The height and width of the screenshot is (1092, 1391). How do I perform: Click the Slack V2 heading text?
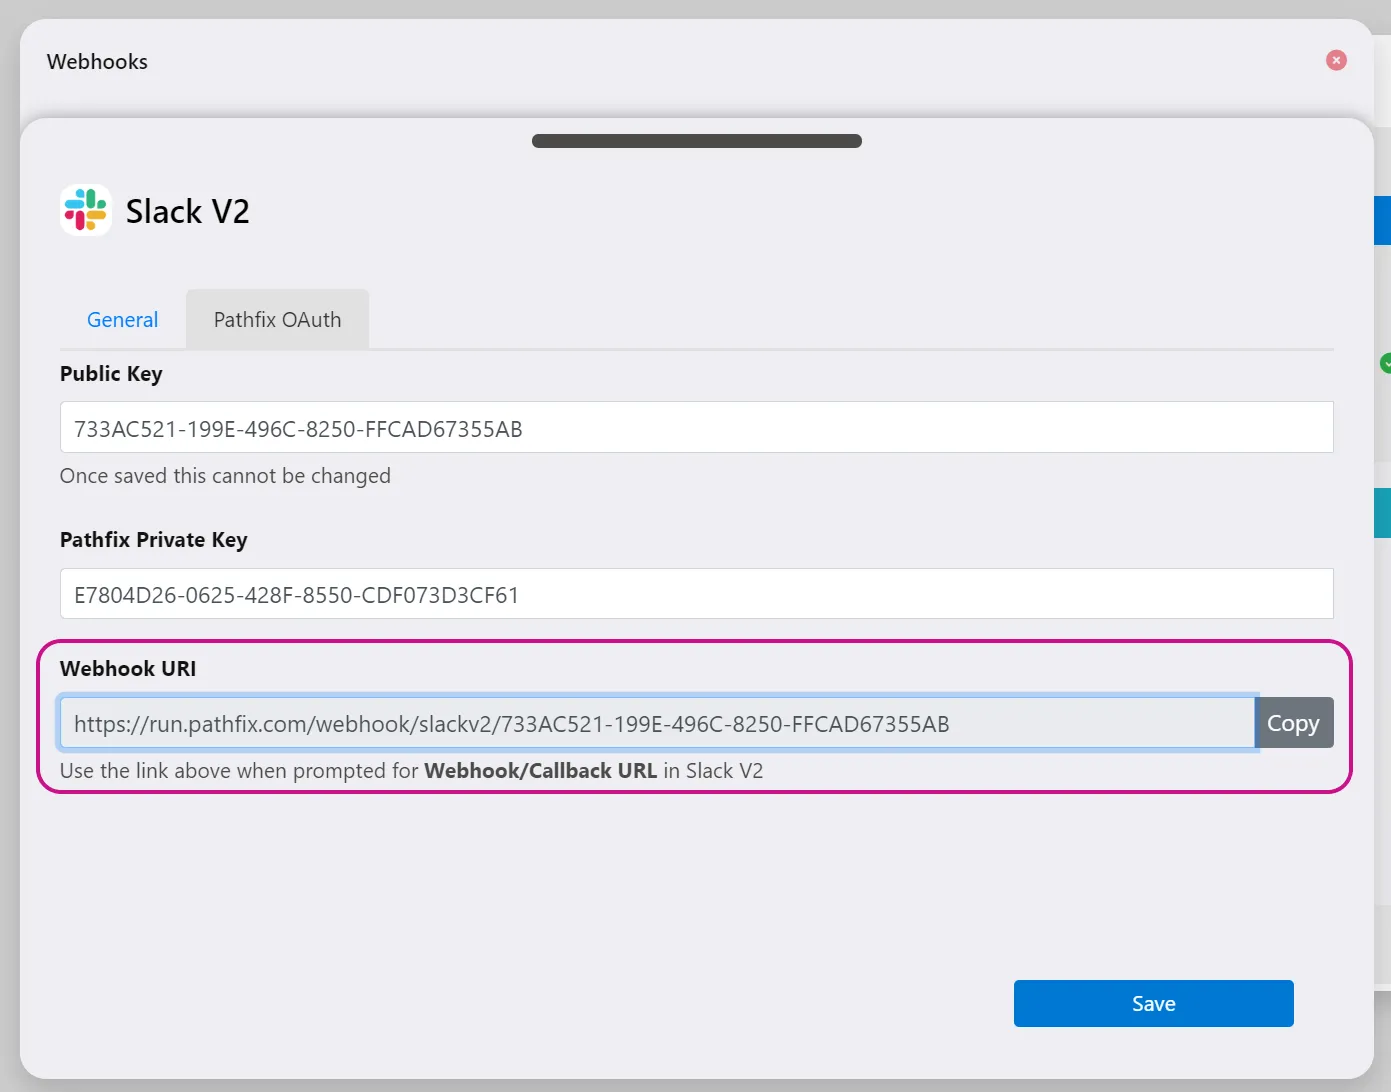pos(187,211)
